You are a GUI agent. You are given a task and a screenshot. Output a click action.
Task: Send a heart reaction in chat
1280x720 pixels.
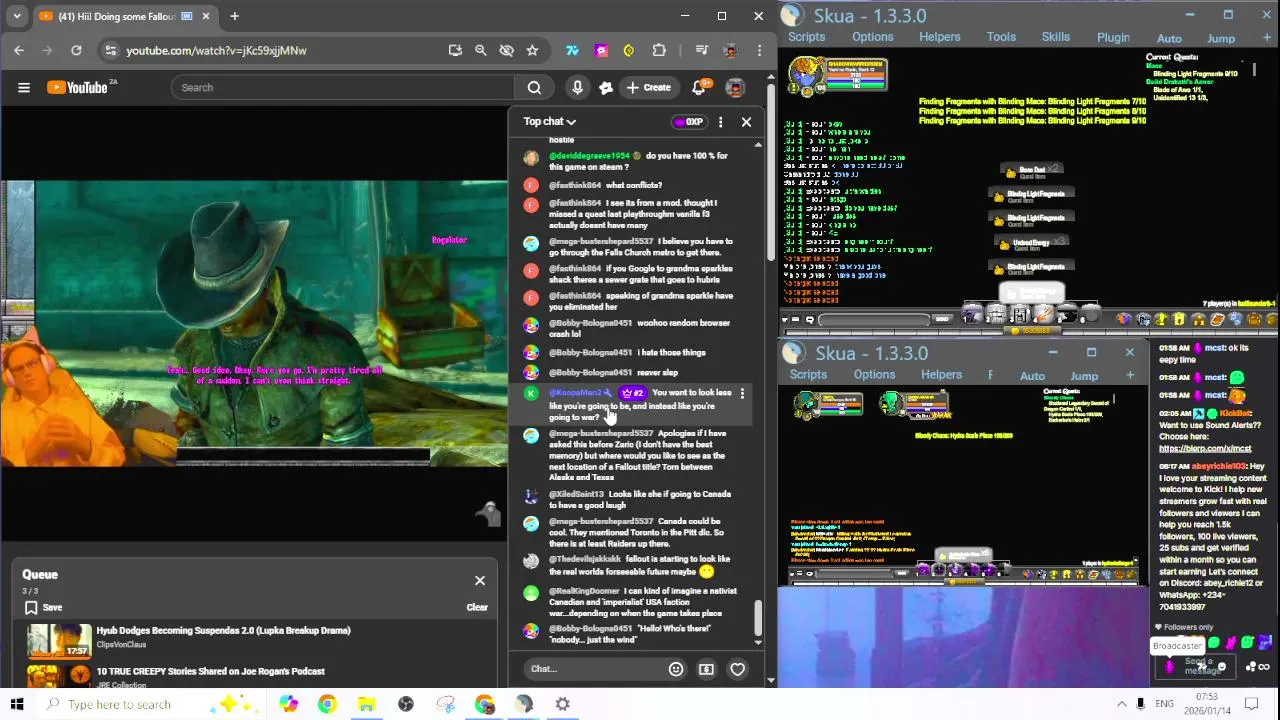coord(737,669)
